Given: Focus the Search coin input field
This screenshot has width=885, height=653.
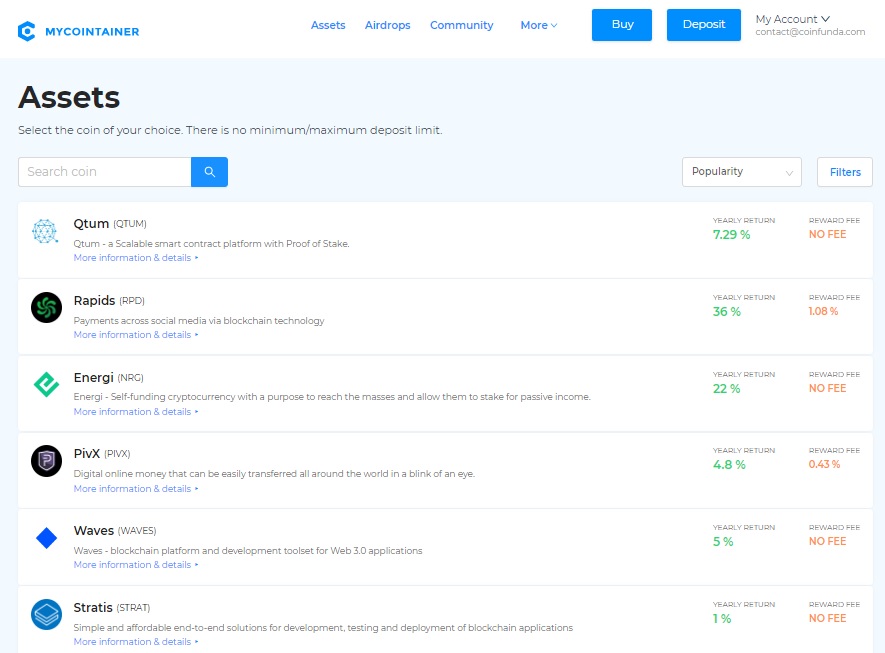Looking at the screenshot, I should point(105,172).
